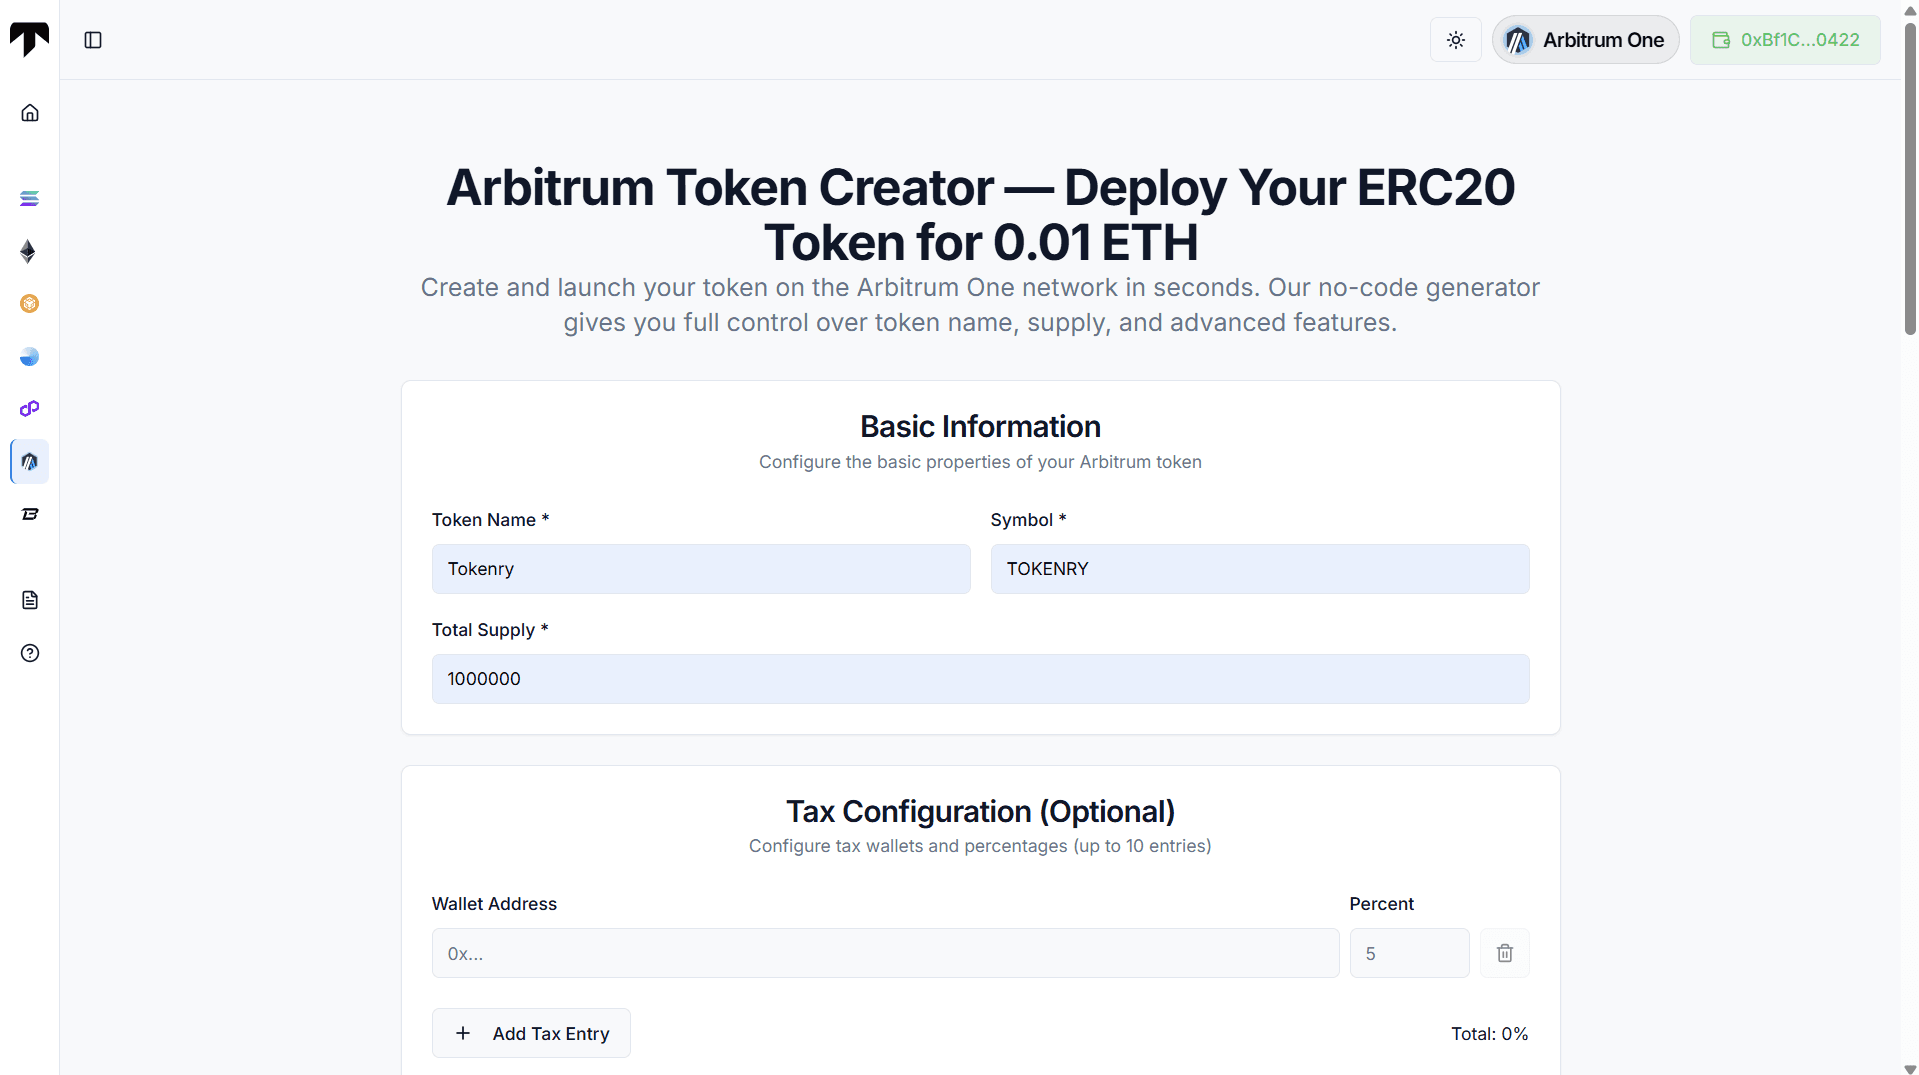1919x1075 pixels.
Task: Focus the Symbol input field
Action: point(1259,569)
